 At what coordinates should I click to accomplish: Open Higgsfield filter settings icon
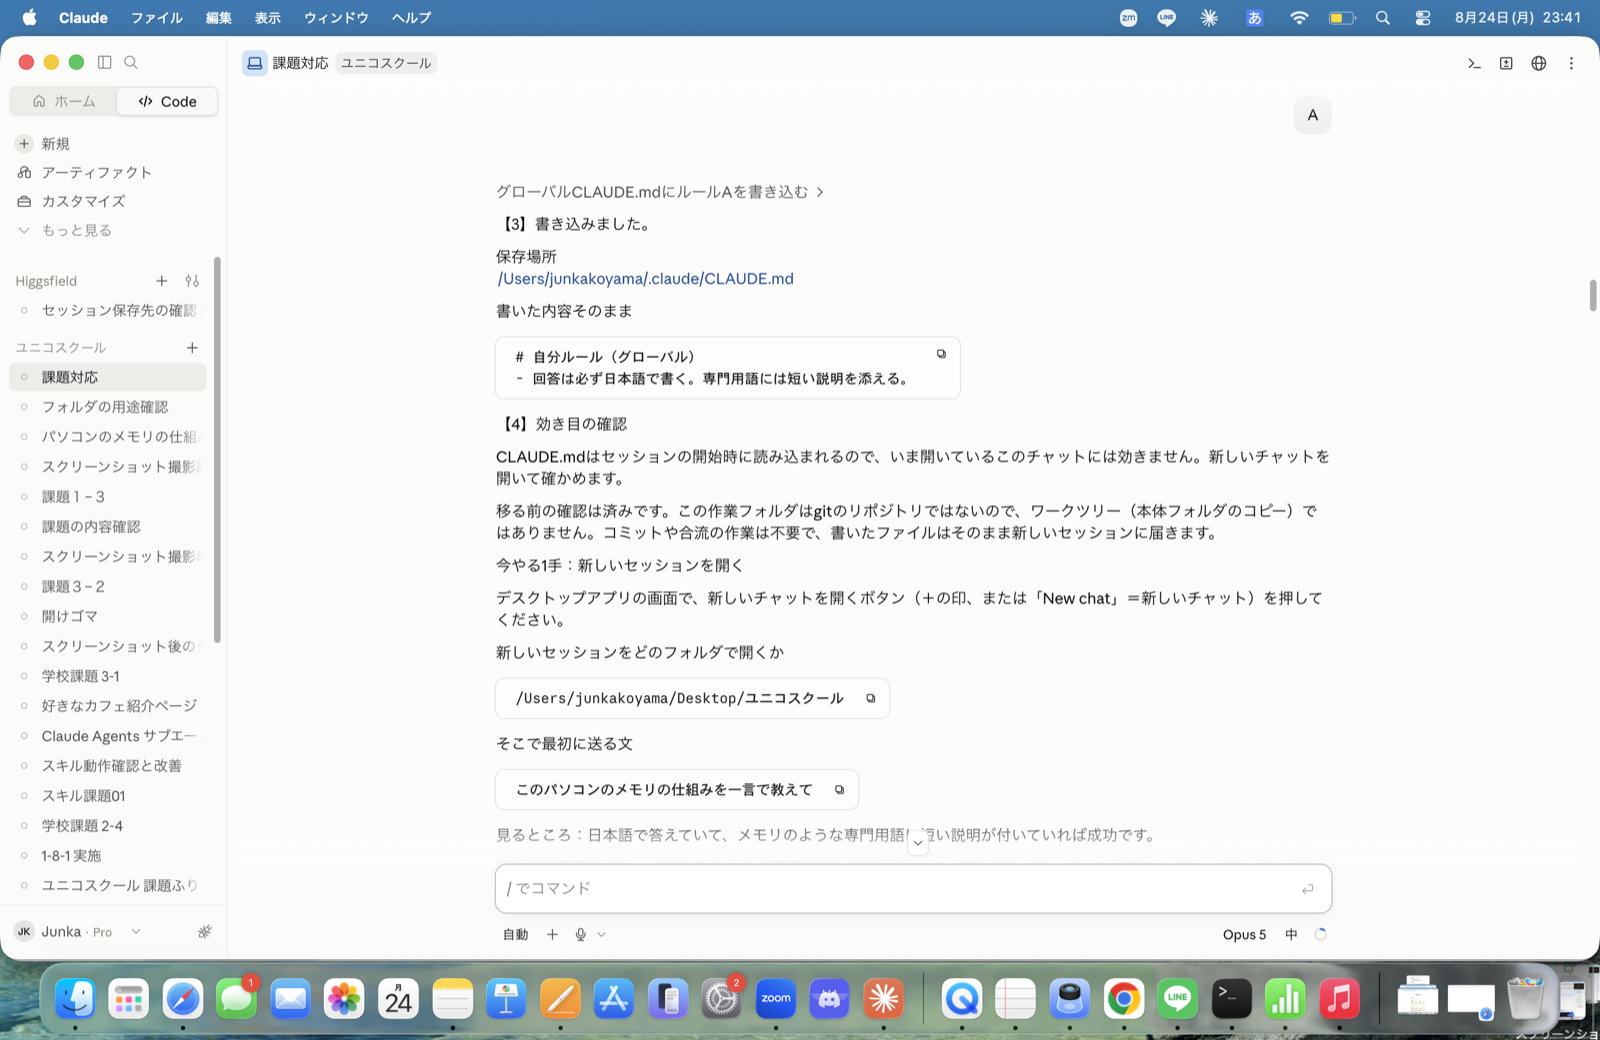coord(192,281)
